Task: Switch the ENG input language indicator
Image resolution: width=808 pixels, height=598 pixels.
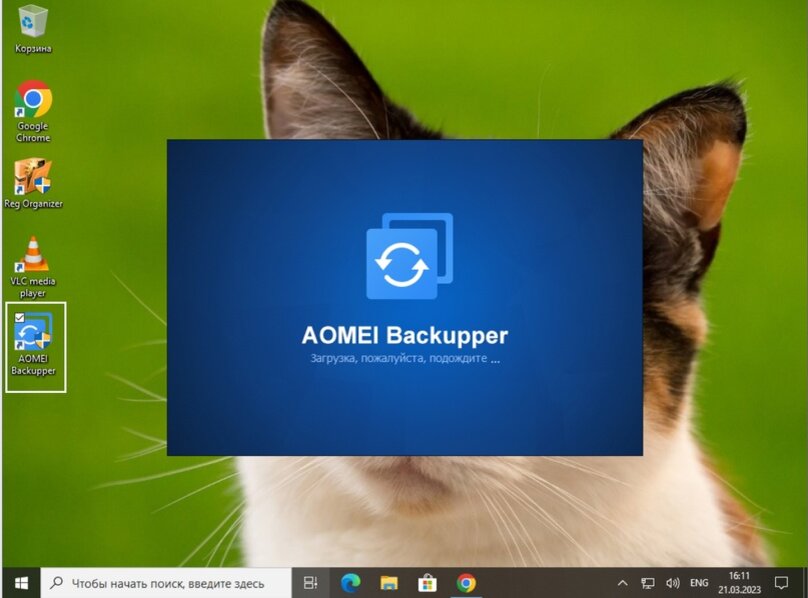Action: click(699, 583)
